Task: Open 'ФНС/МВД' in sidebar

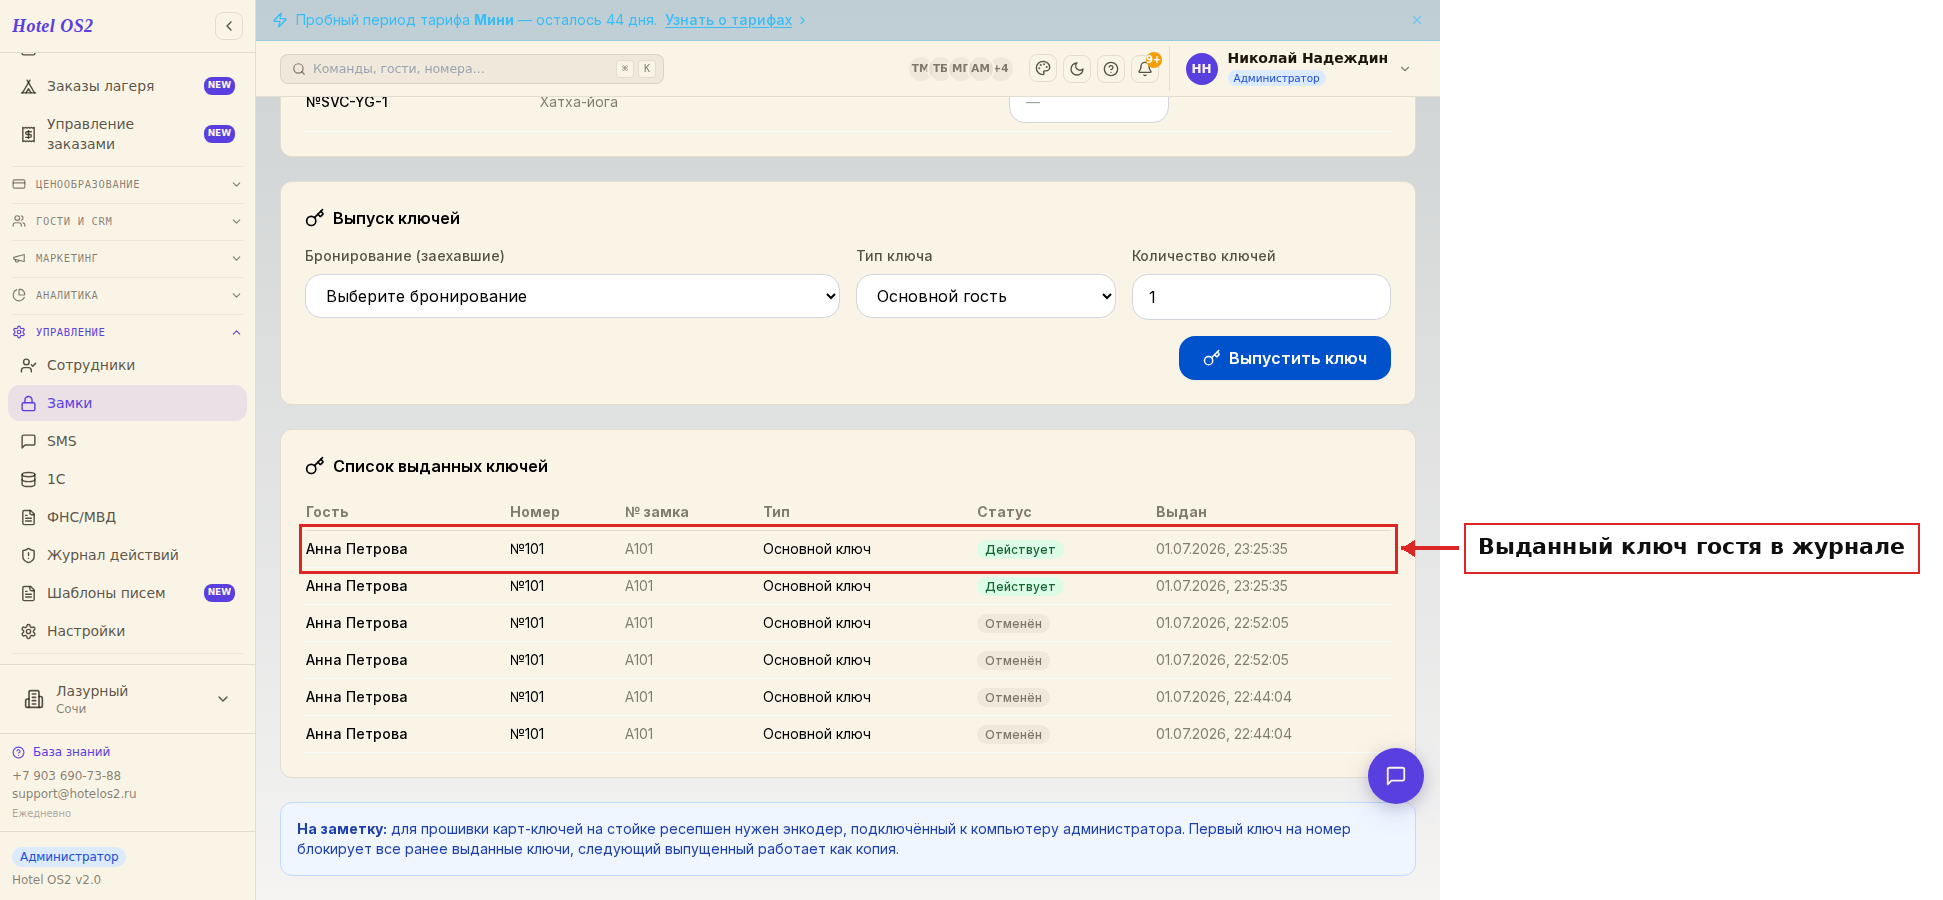Action: click(128, 517)
